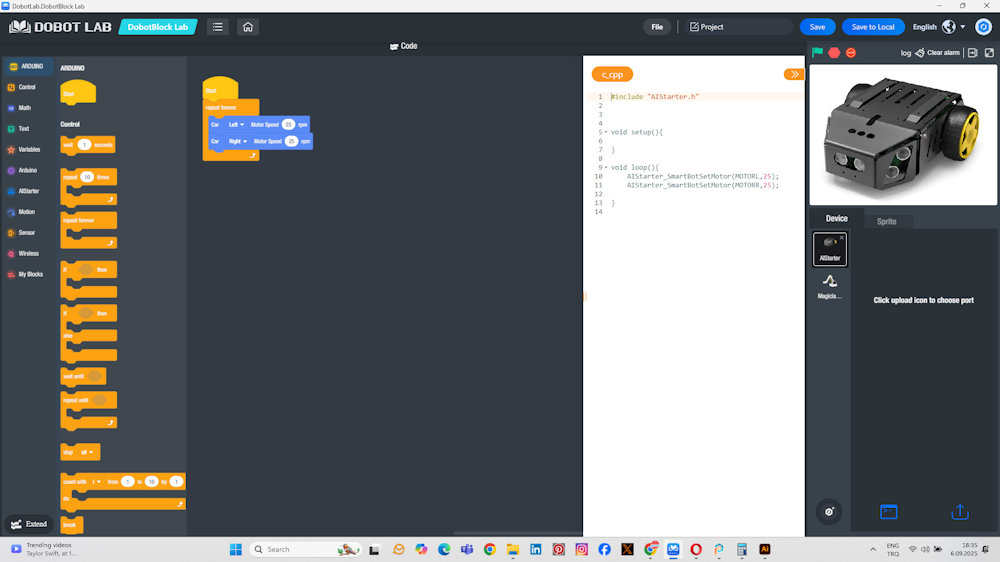This screenshot has height=562, width=1000.
Task: Select the Variables block category
Action: pyautogui.click(x=24, y=149)
